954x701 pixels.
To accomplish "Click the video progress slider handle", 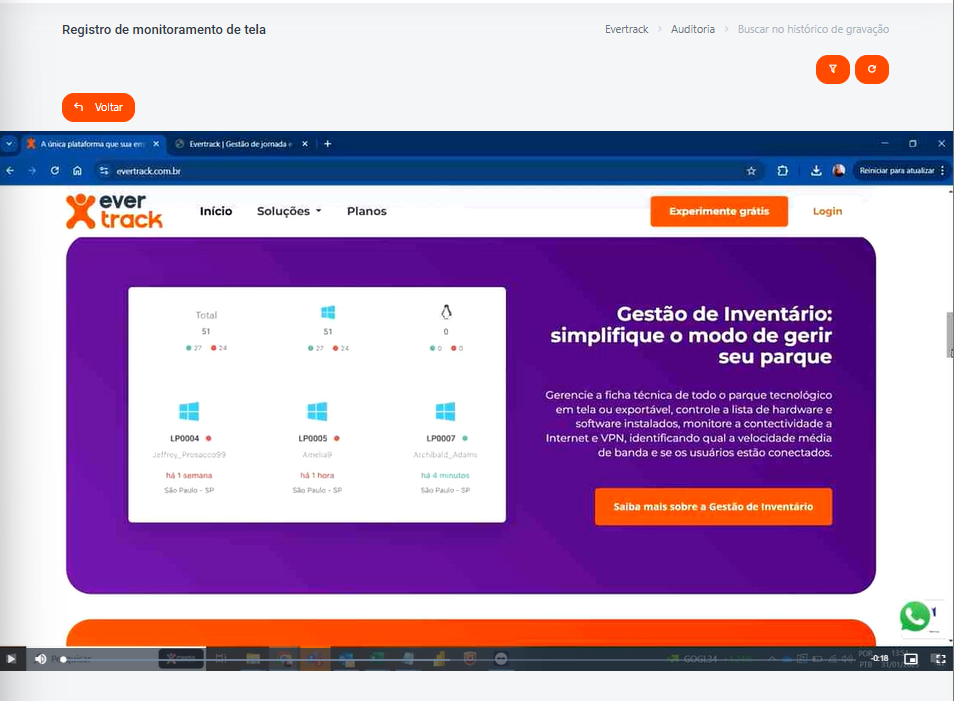I will [64, 659].
